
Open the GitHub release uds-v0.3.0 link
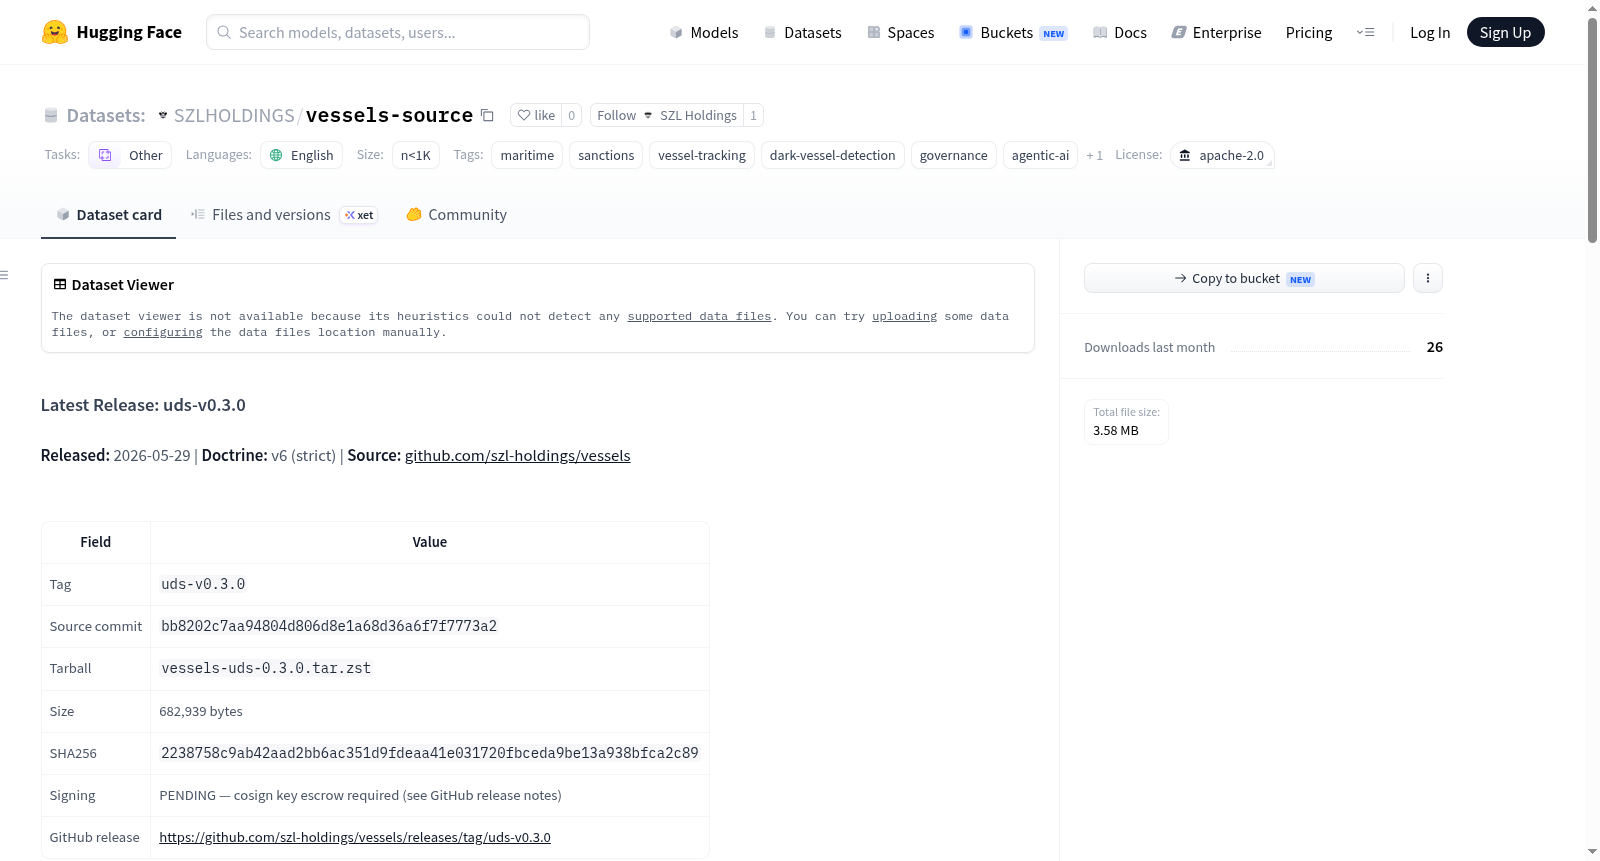point(355,837)
